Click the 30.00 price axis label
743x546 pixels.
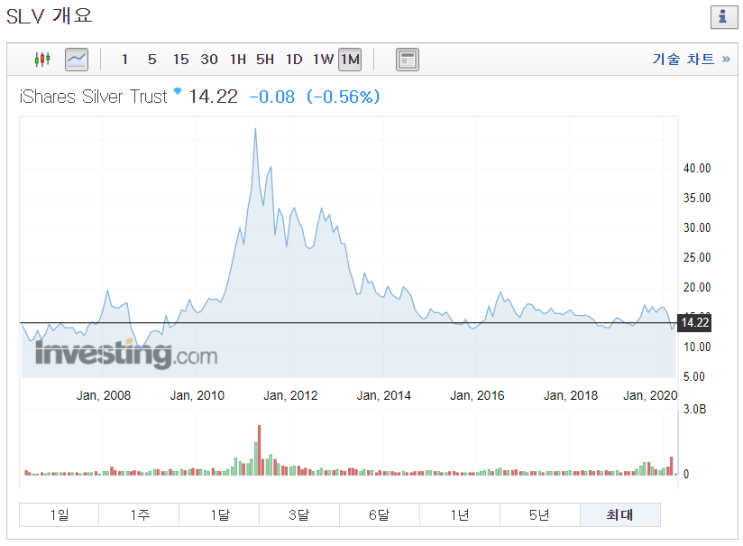[x=697, y=228]
